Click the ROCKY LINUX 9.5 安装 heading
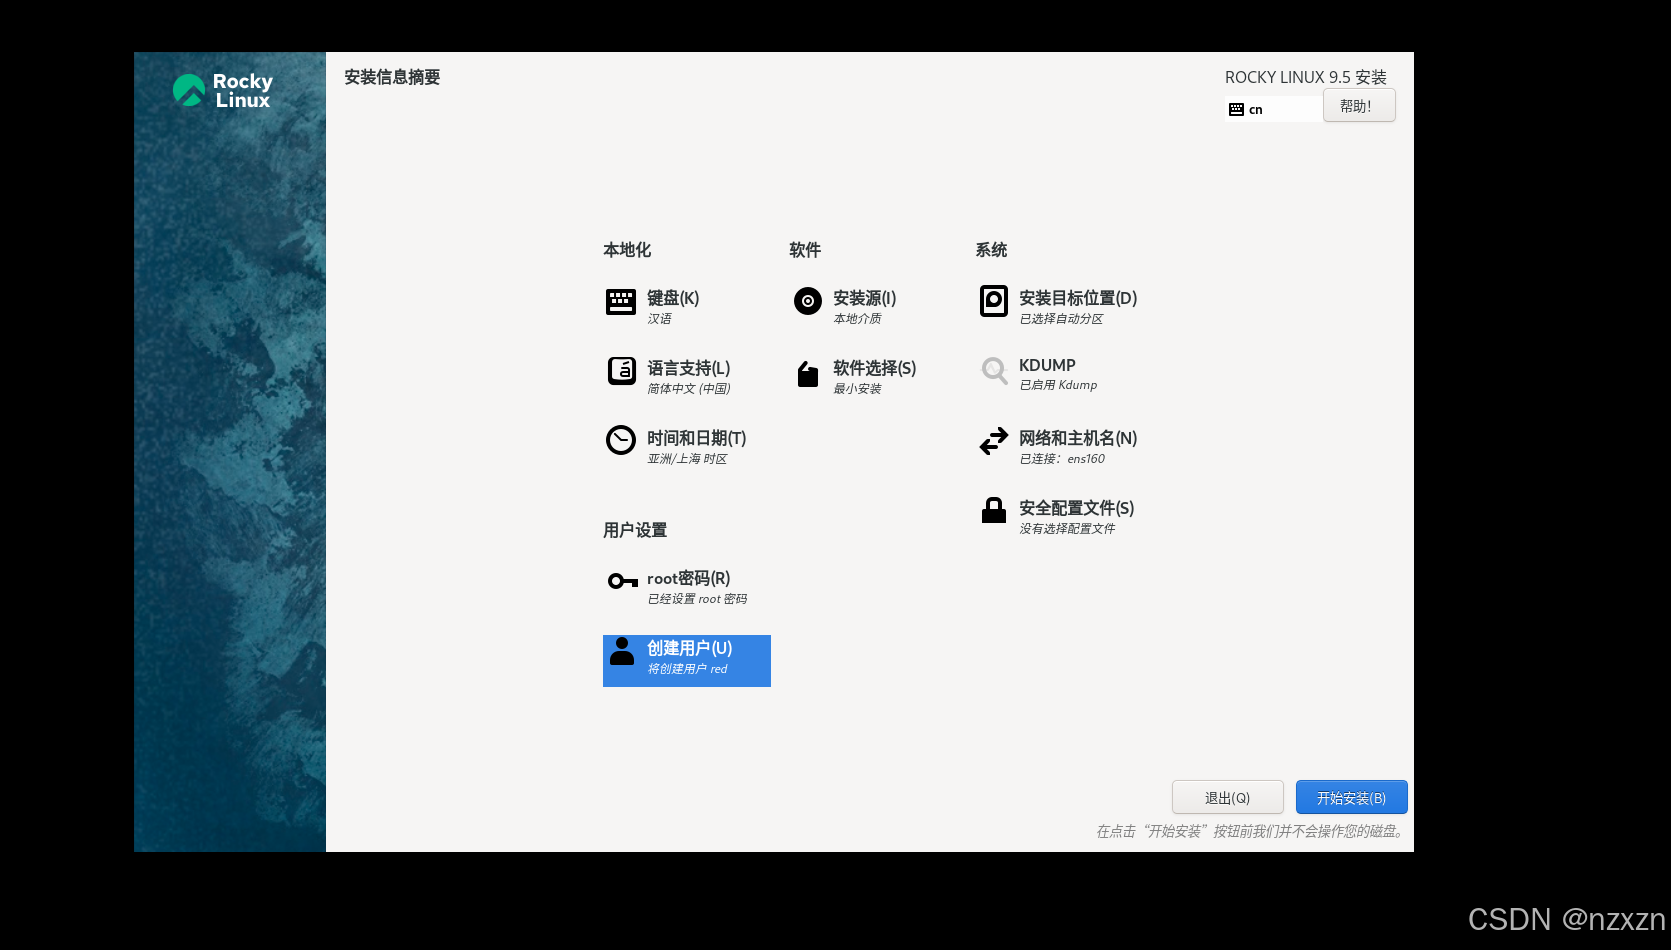This screenshot has height=950, width=1671. 1305,77
